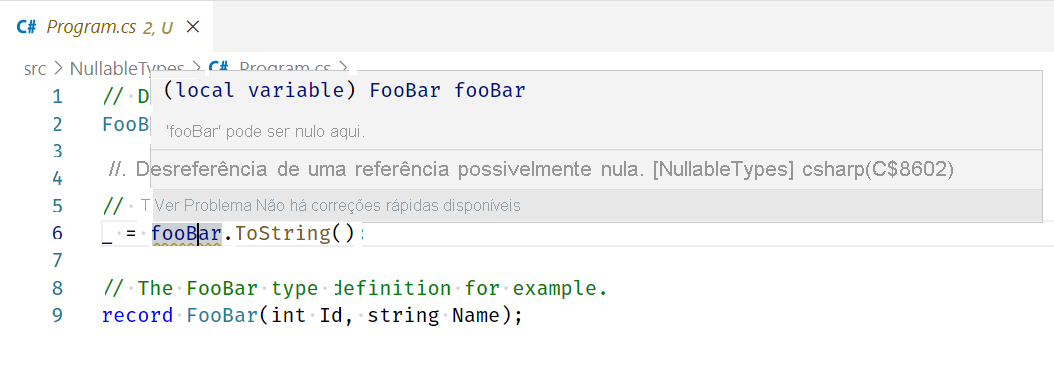
Task: Select the Program.cs editor tab
Action: click(x=107, y=27)
